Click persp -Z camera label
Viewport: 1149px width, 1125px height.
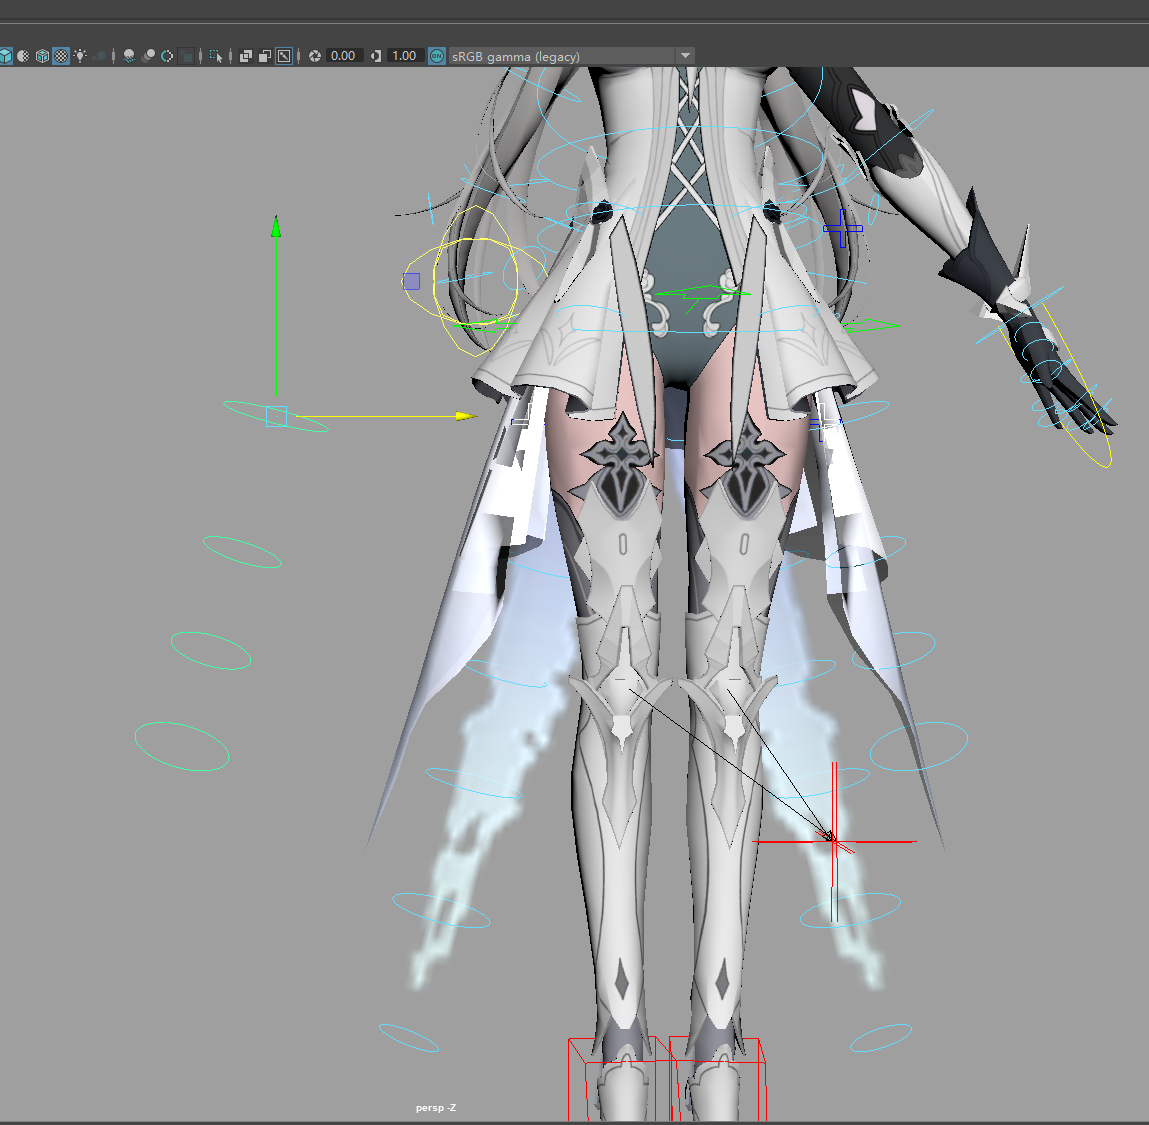[x=436, y=1107]
